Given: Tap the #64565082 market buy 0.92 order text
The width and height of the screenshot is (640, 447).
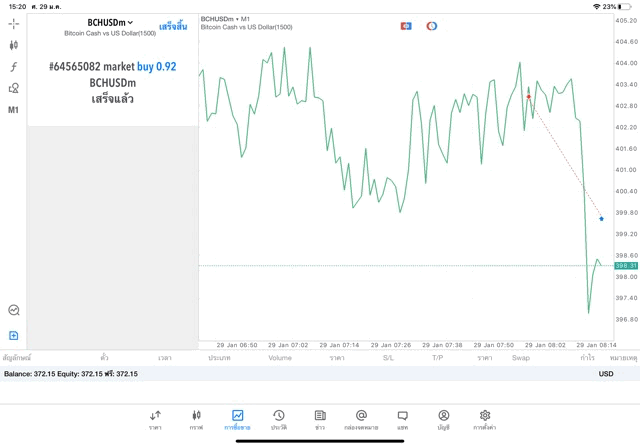Looking at the screenshot, I should 113,67.
